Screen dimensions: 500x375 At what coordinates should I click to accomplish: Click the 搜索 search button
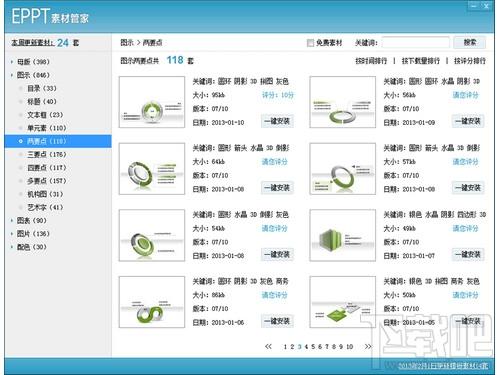pos(470,43)
